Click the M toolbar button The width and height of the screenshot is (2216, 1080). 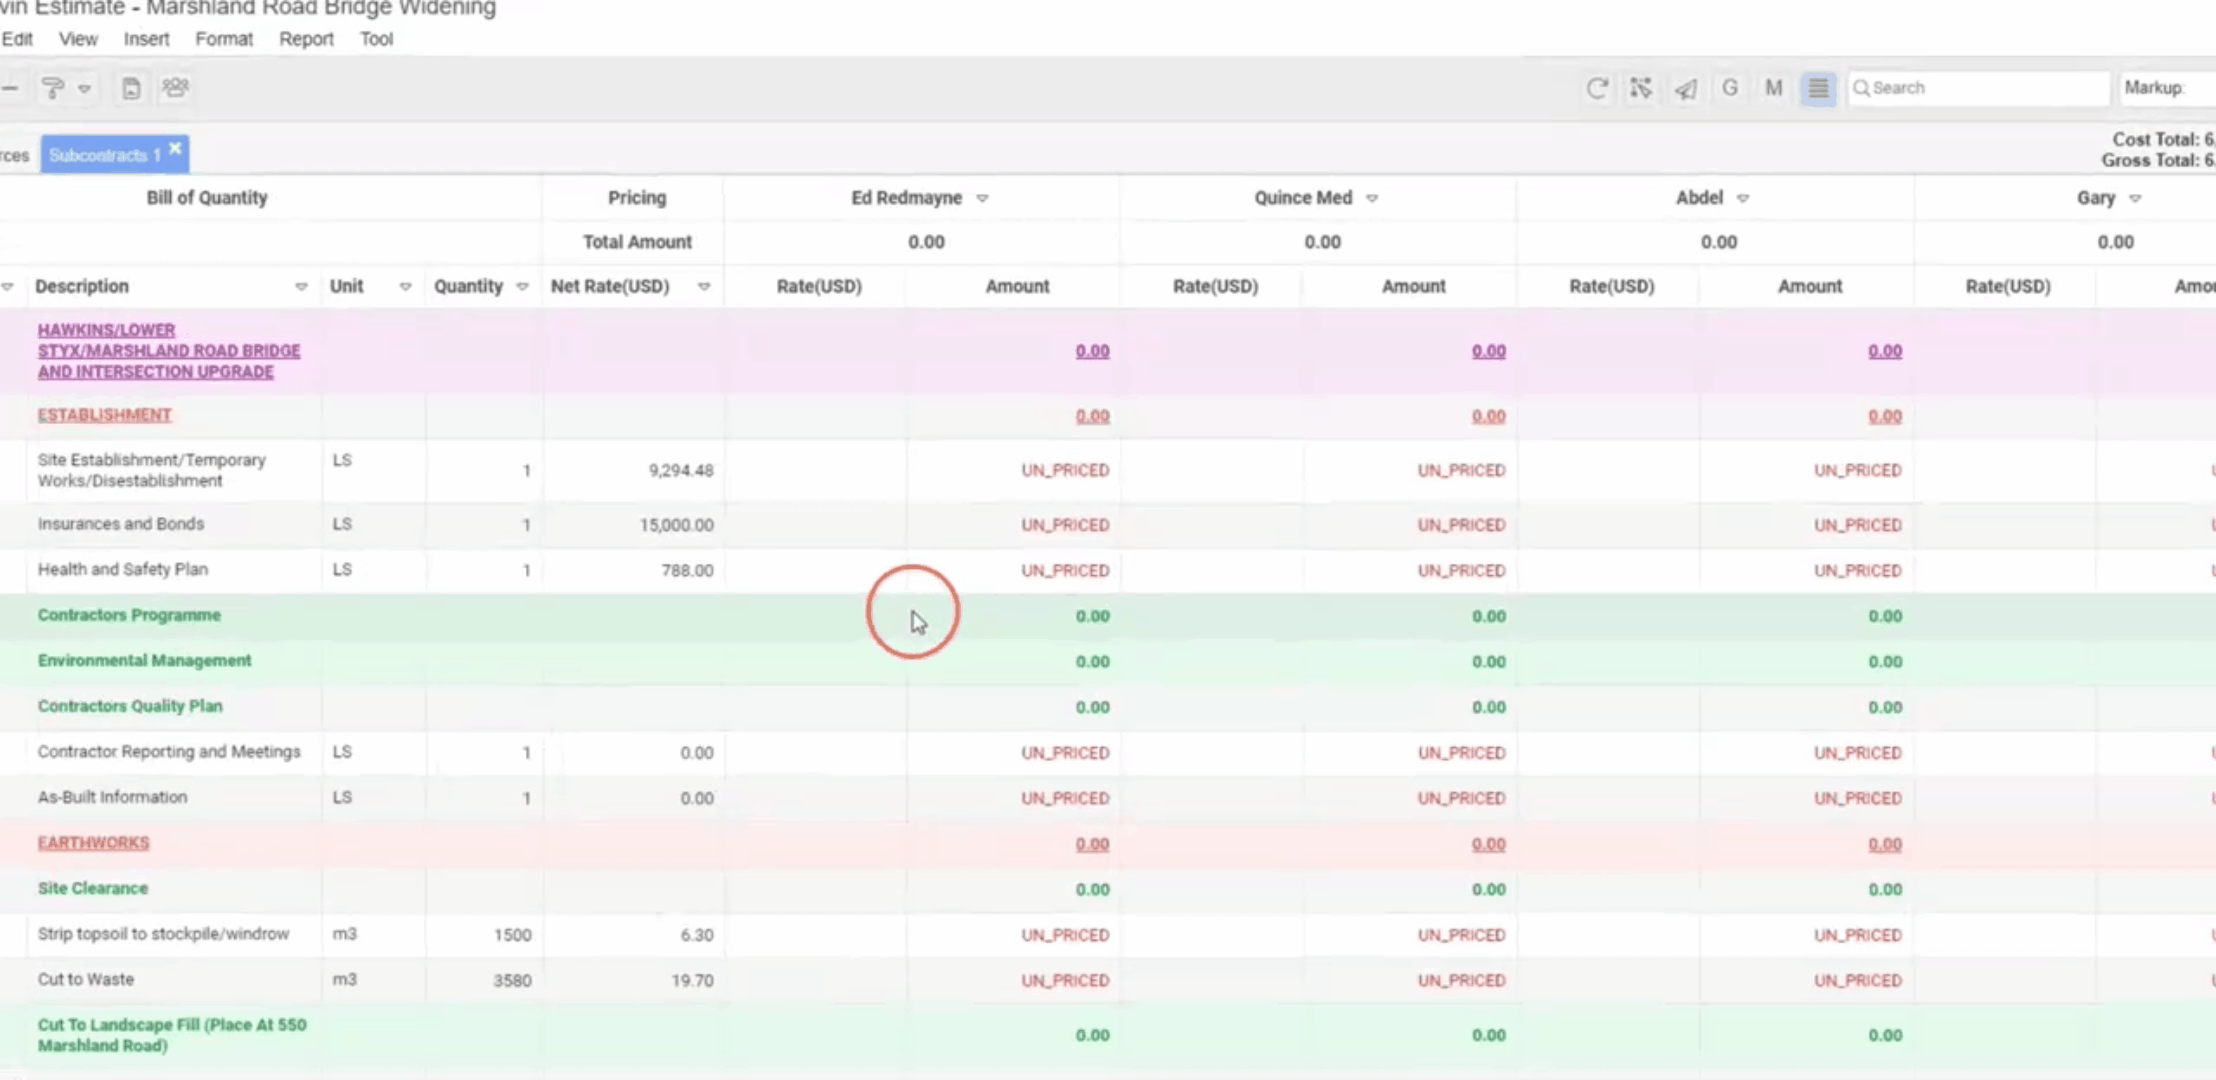1774,88
